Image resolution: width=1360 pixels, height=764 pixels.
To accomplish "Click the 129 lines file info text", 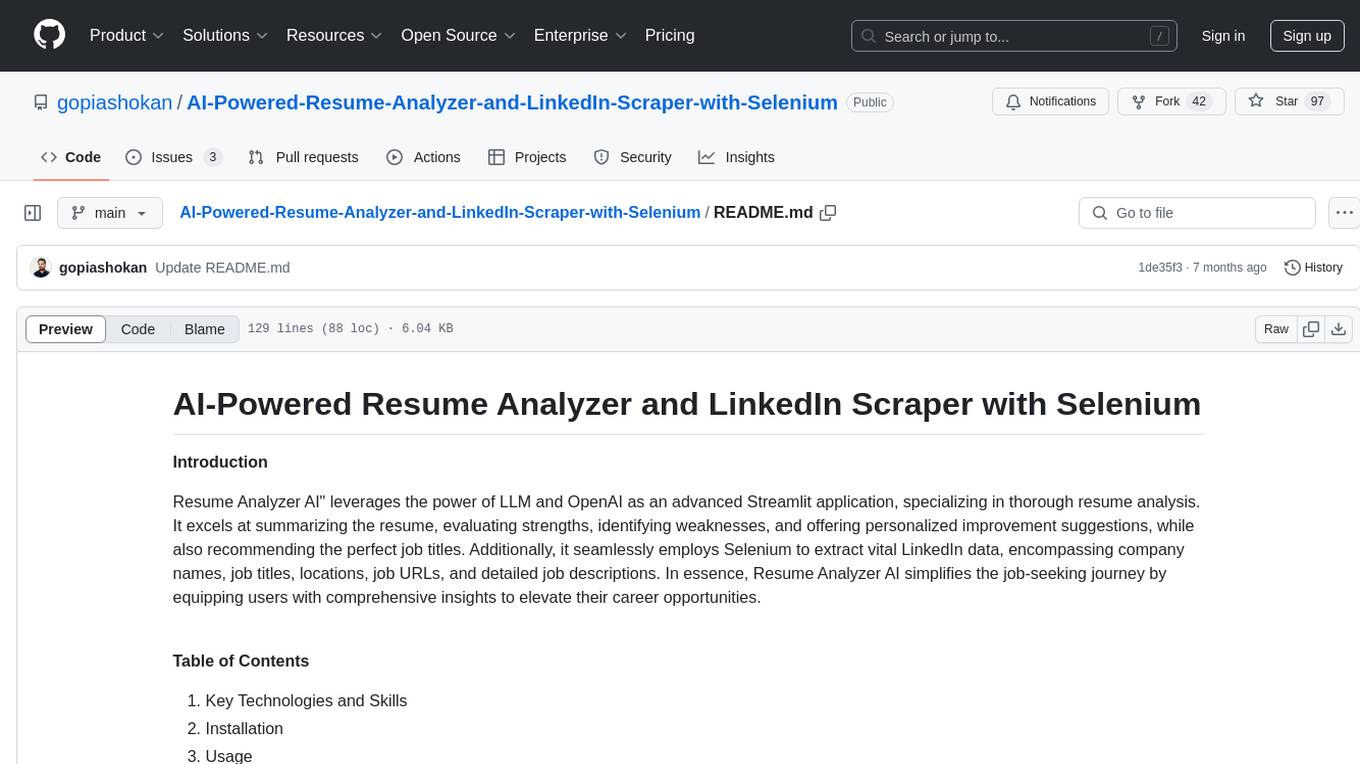I will (350, 329).
